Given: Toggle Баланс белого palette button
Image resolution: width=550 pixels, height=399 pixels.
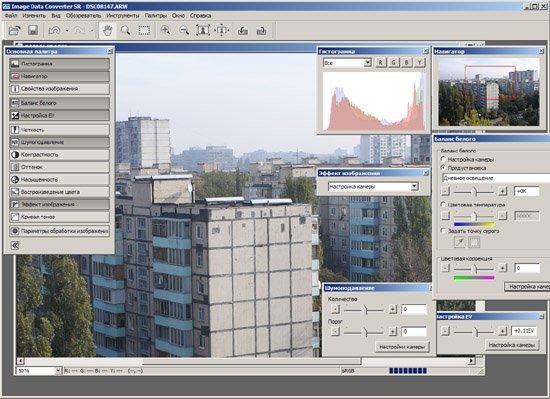Looking at the screenshot, I should 60,103.
